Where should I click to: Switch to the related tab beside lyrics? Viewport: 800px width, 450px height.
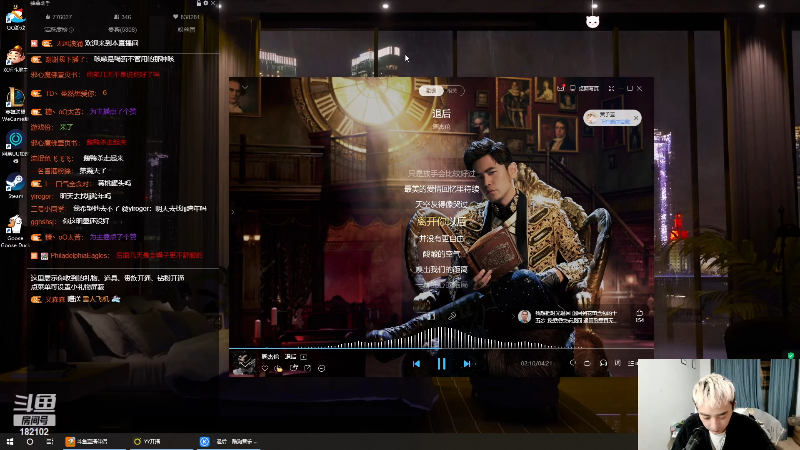(453, 90)
